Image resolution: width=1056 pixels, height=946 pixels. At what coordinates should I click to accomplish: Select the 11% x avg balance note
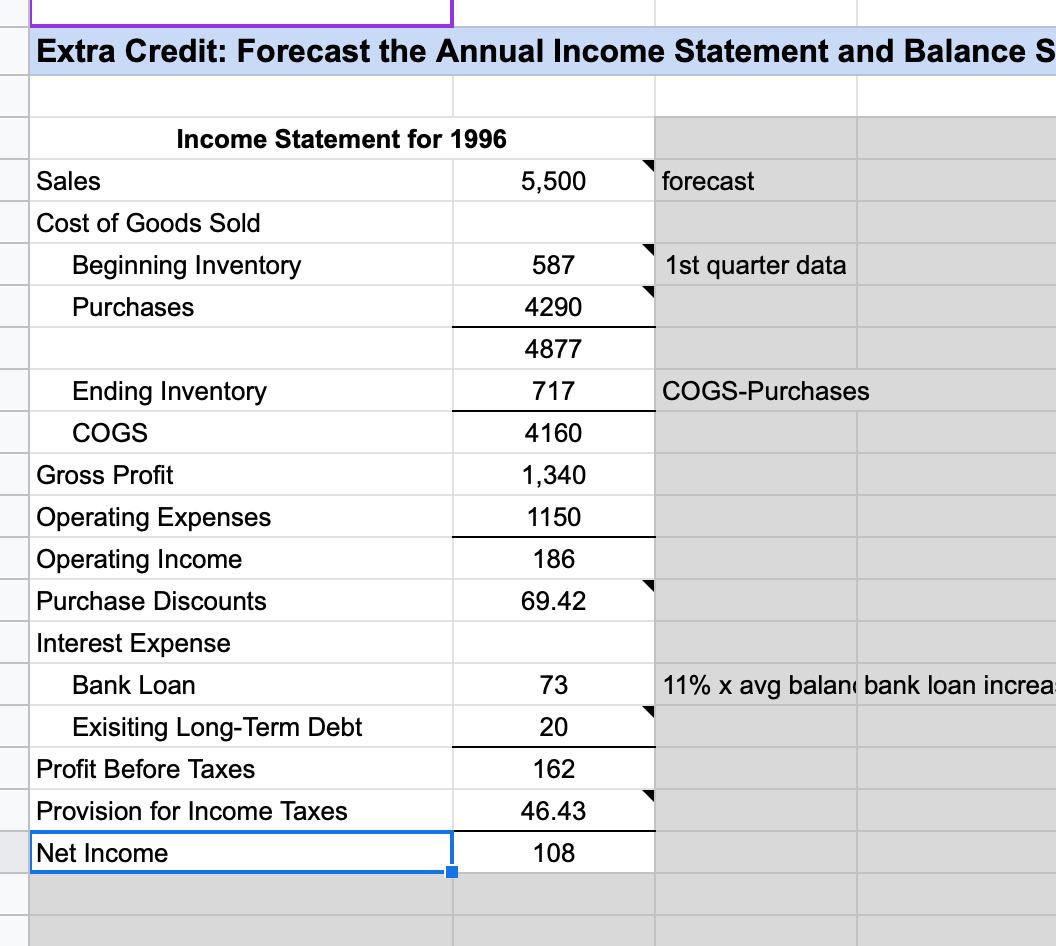pyautogui.click(x=756, y=685)
